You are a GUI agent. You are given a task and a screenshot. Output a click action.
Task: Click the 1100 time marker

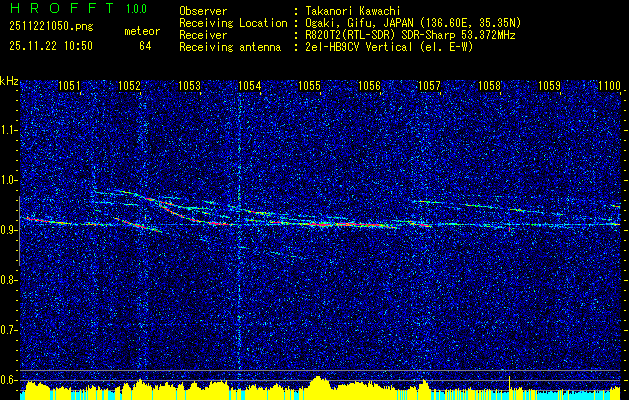[x=610, y=85]
